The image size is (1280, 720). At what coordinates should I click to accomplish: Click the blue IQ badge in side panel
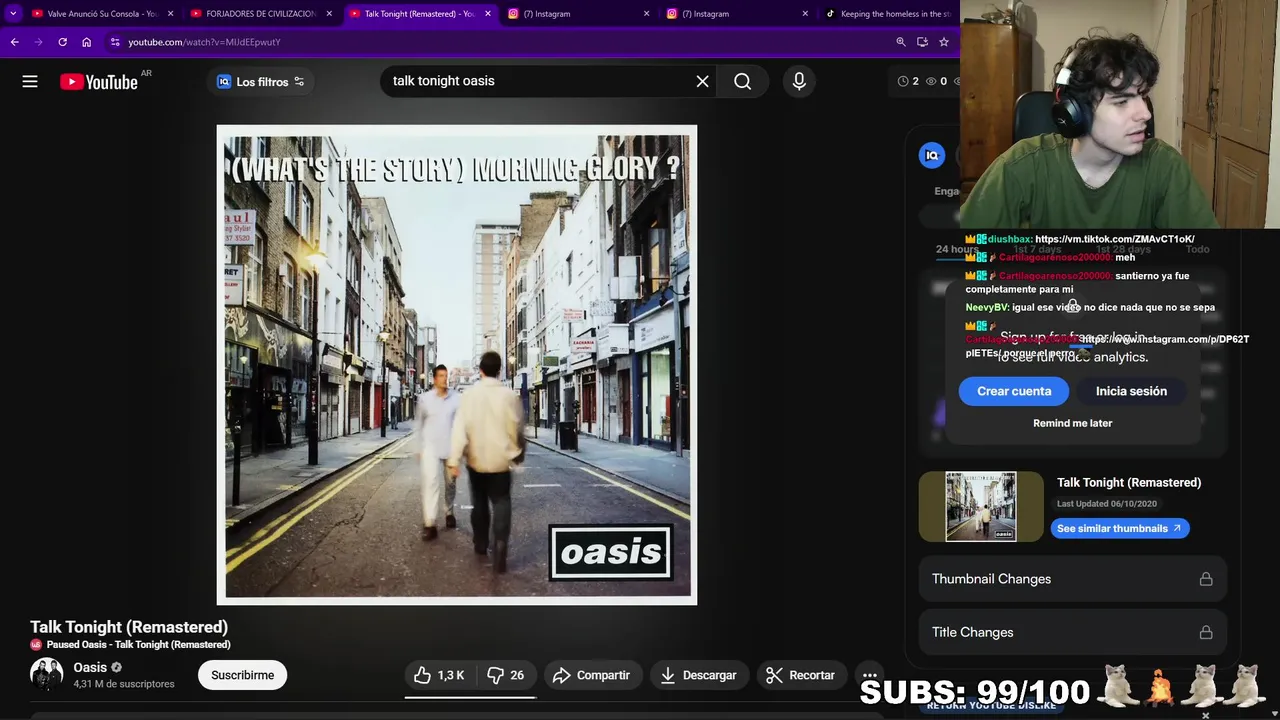932,155
